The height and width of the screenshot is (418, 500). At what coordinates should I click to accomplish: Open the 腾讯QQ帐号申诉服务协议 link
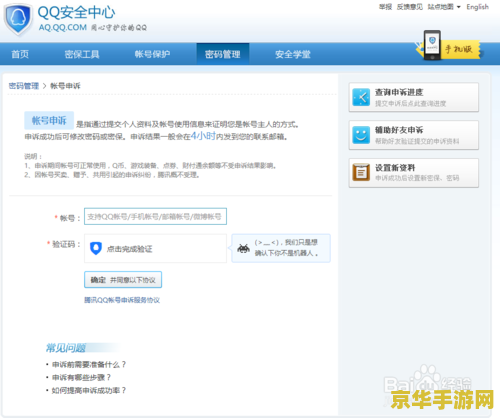[x=122, y=300]
